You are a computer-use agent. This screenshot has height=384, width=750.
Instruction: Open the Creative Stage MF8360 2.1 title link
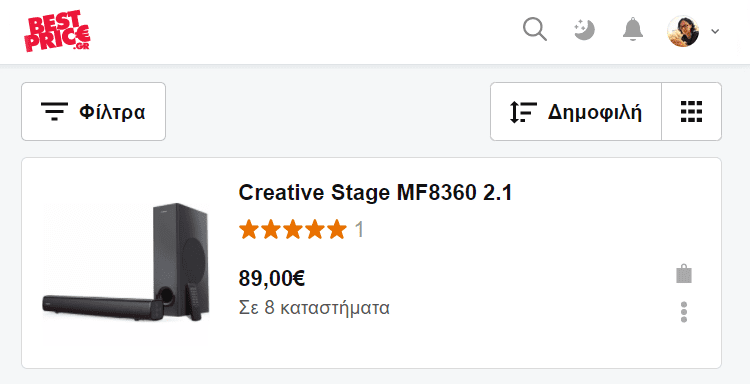(375, 193)
